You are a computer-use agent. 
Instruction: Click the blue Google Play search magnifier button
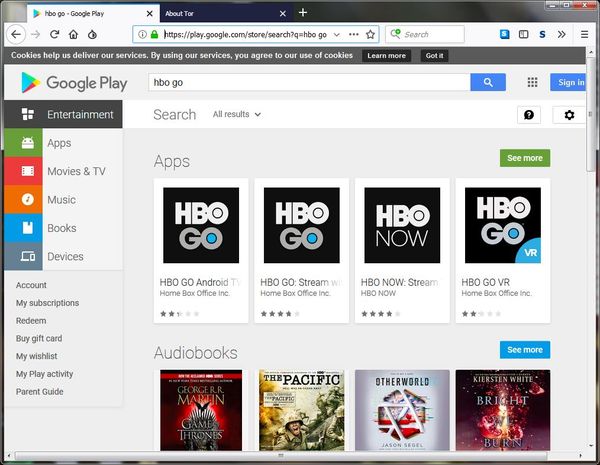(488, 82)
